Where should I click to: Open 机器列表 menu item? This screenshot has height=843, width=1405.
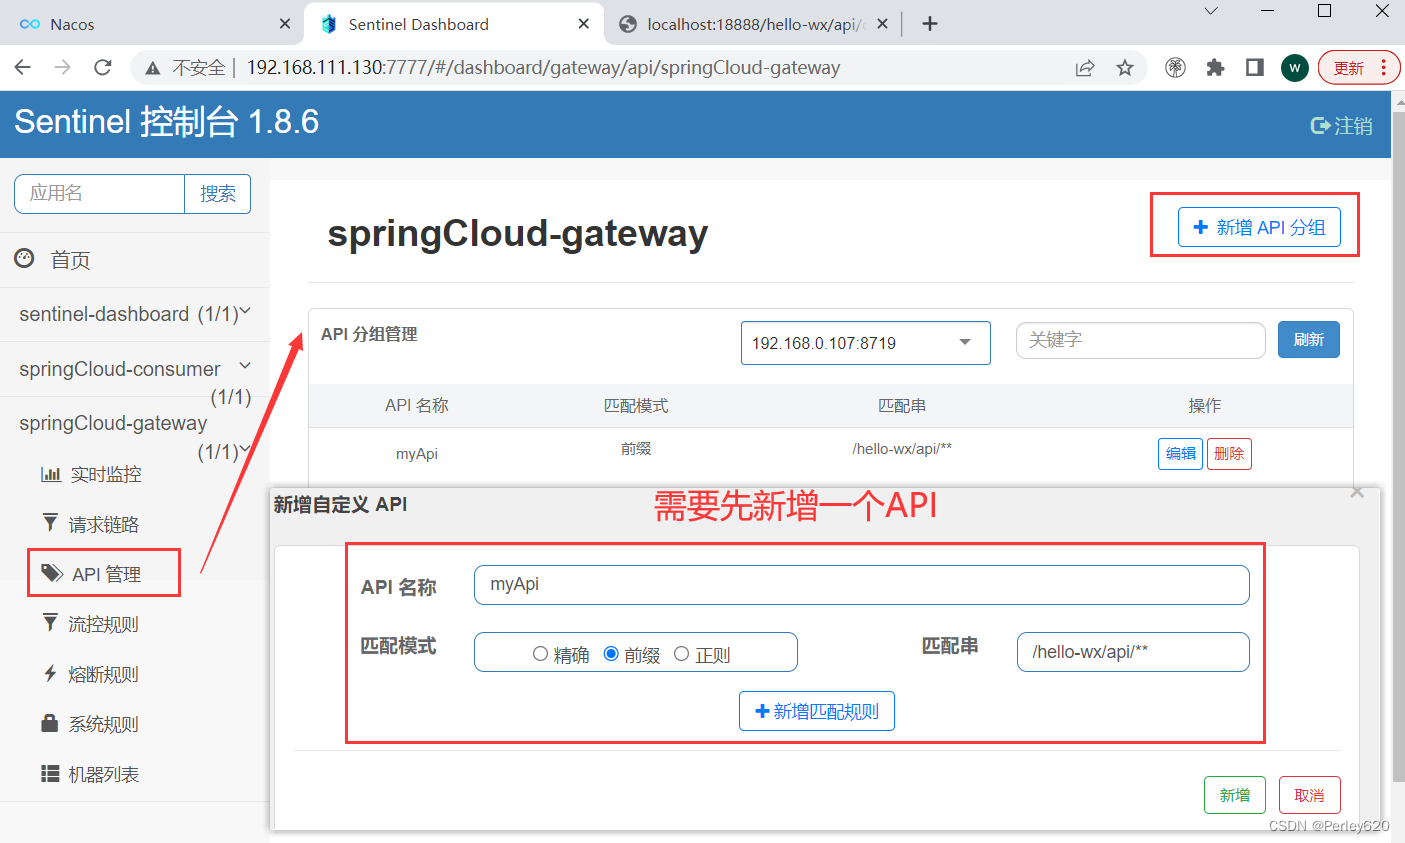pyautogui.click(x=103, y=774)
